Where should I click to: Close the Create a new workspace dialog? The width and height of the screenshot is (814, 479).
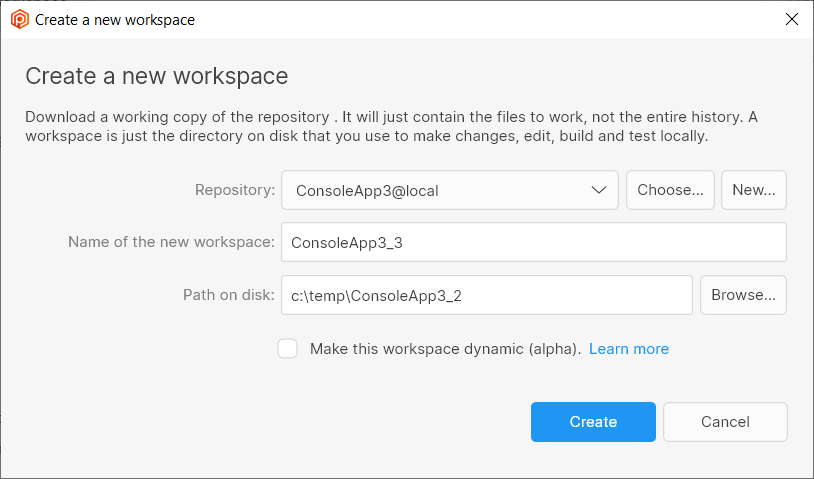tap(791, 19)
